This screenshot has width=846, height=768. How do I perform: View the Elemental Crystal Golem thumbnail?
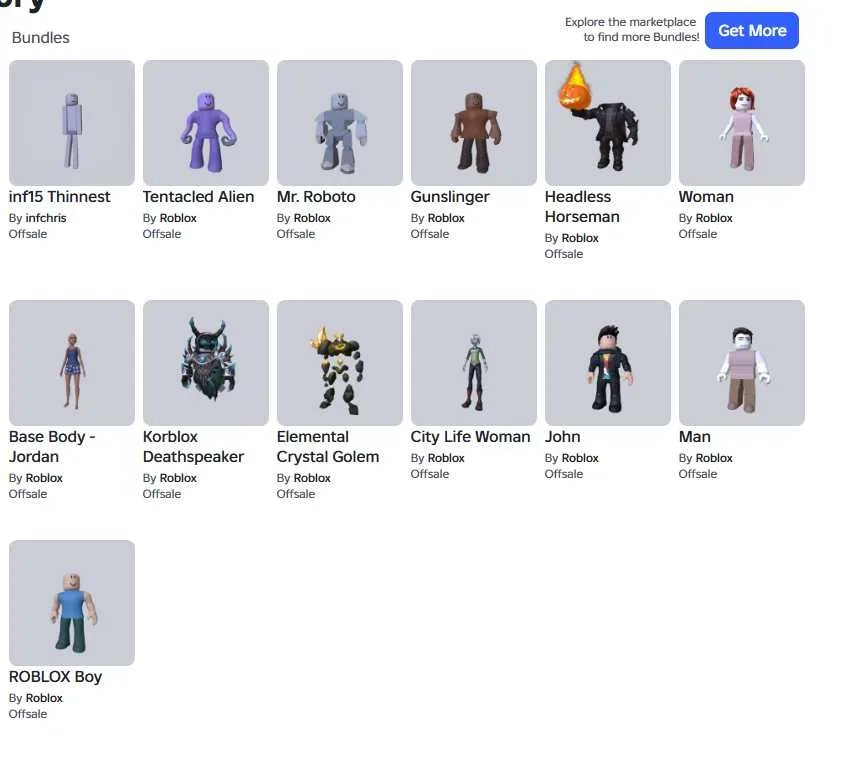340,363
